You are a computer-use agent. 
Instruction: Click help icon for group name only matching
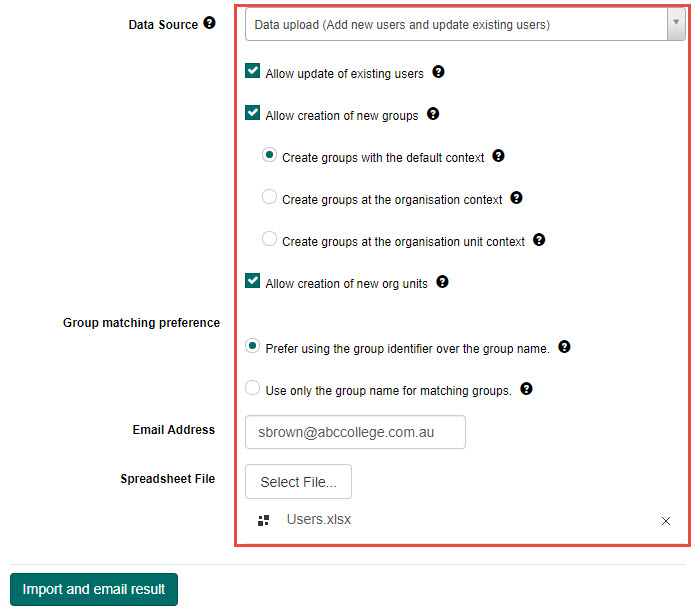(526, 389)
